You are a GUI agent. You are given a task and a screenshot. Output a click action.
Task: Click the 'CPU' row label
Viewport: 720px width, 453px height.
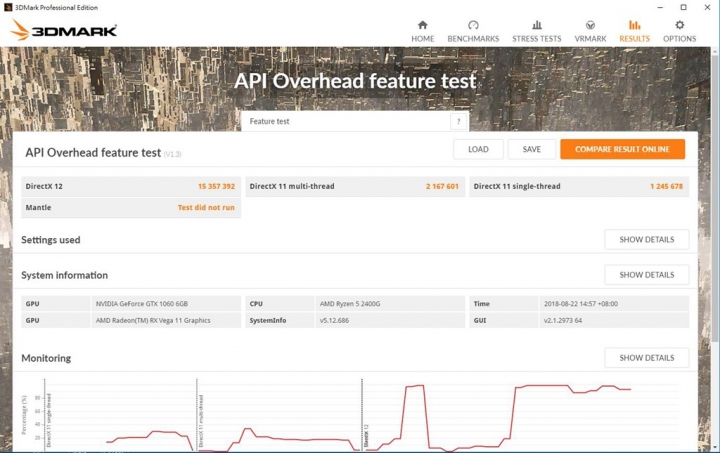[256, 304]
